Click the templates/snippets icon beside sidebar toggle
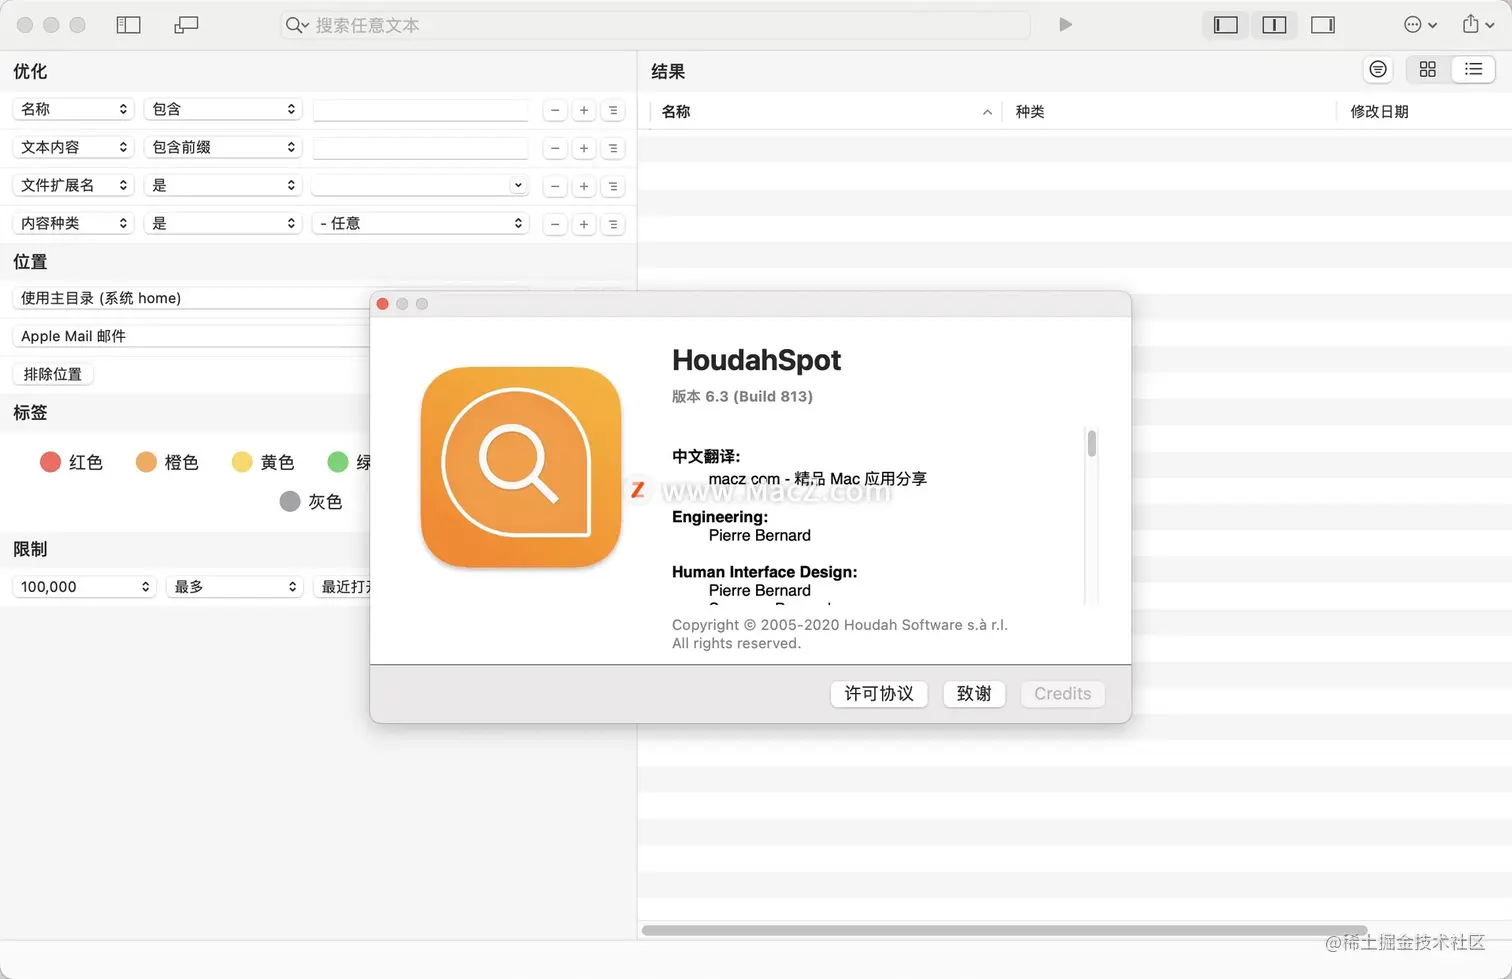Image resolution: width=1512 pixels, height=979 pixels. click(x=186, y=25)
